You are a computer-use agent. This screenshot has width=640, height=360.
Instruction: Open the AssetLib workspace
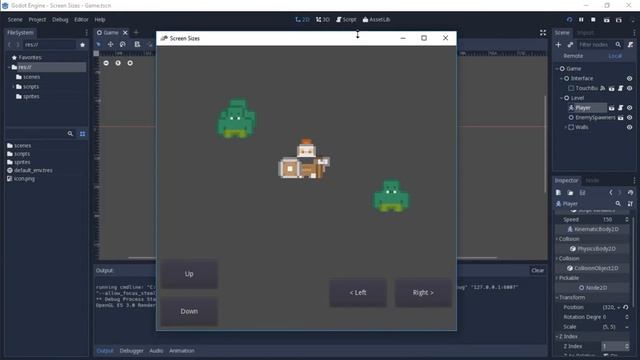376,20
